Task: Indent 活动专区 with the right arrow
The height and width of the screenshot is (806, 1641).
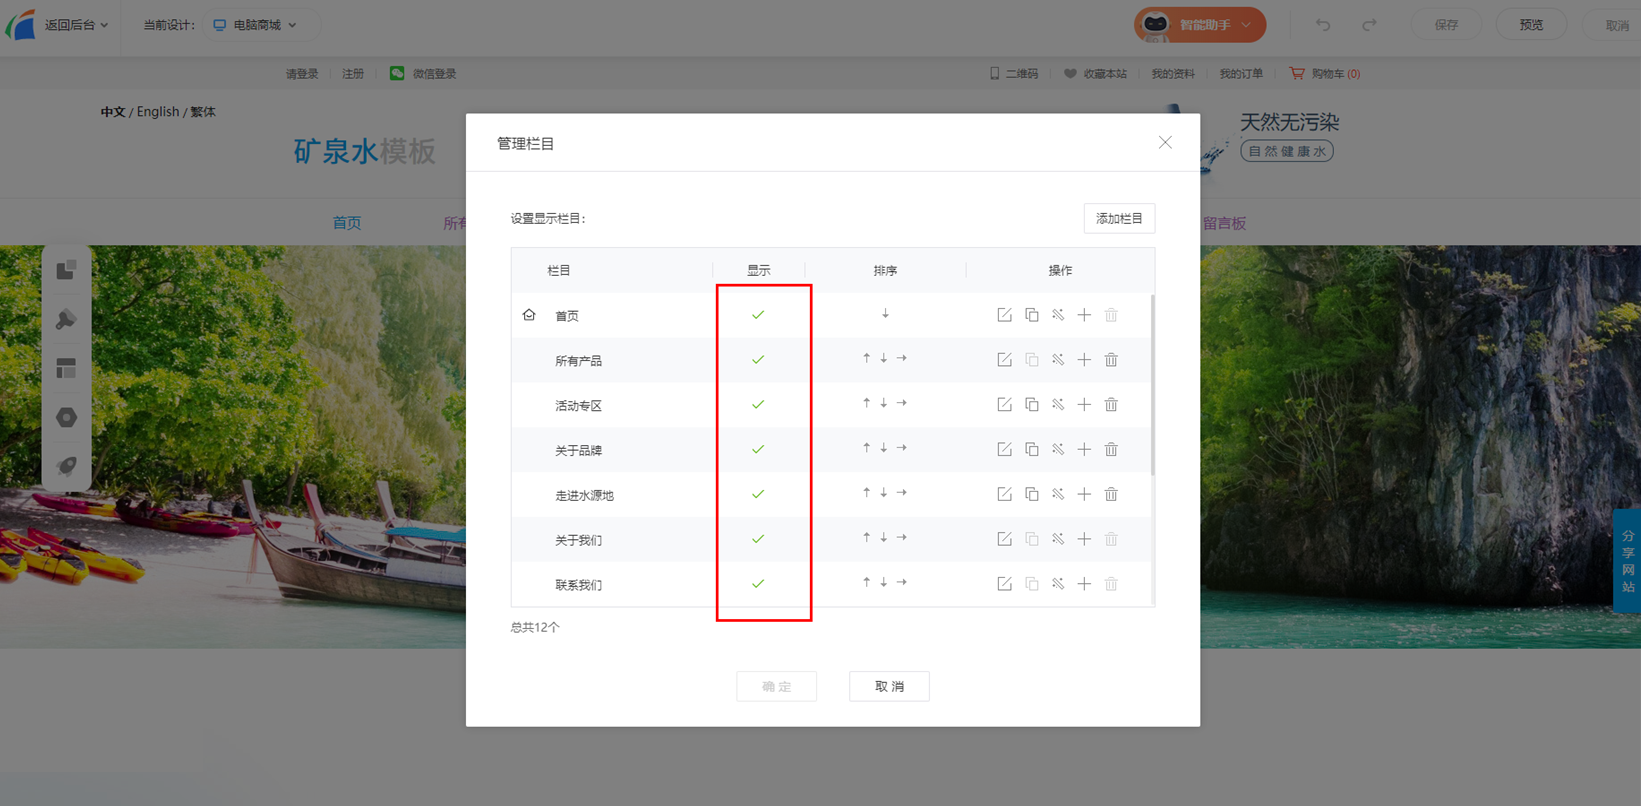Action: point(901,403)
